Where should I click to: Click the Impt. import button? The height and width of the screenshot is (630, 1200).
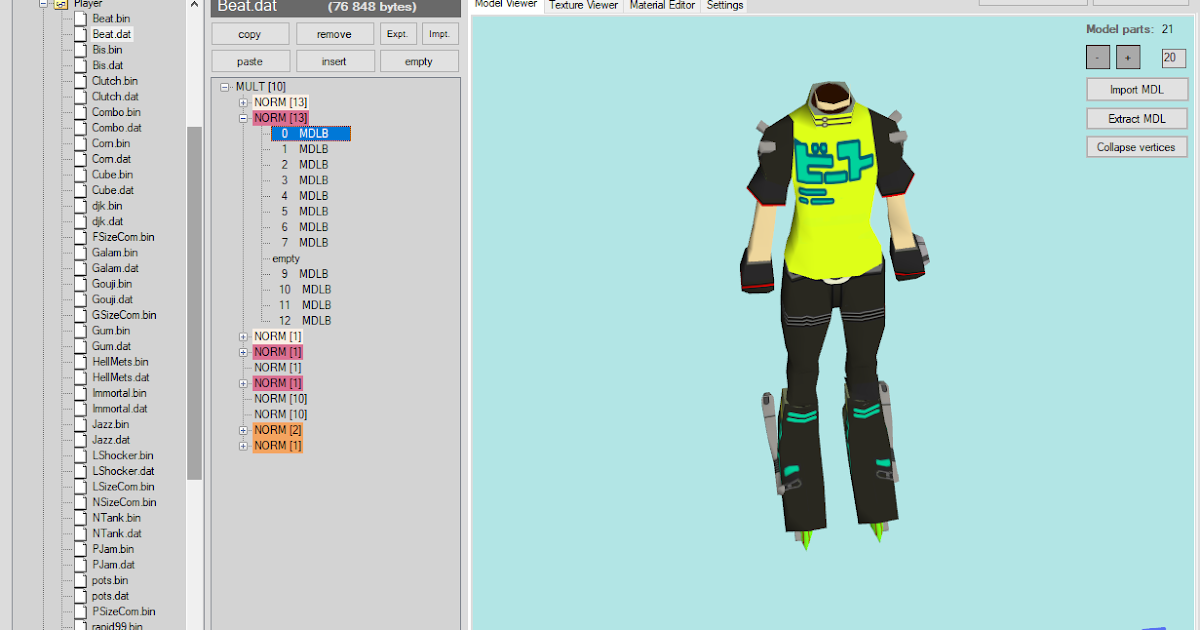pyautogui.click(x=440, y=33)
